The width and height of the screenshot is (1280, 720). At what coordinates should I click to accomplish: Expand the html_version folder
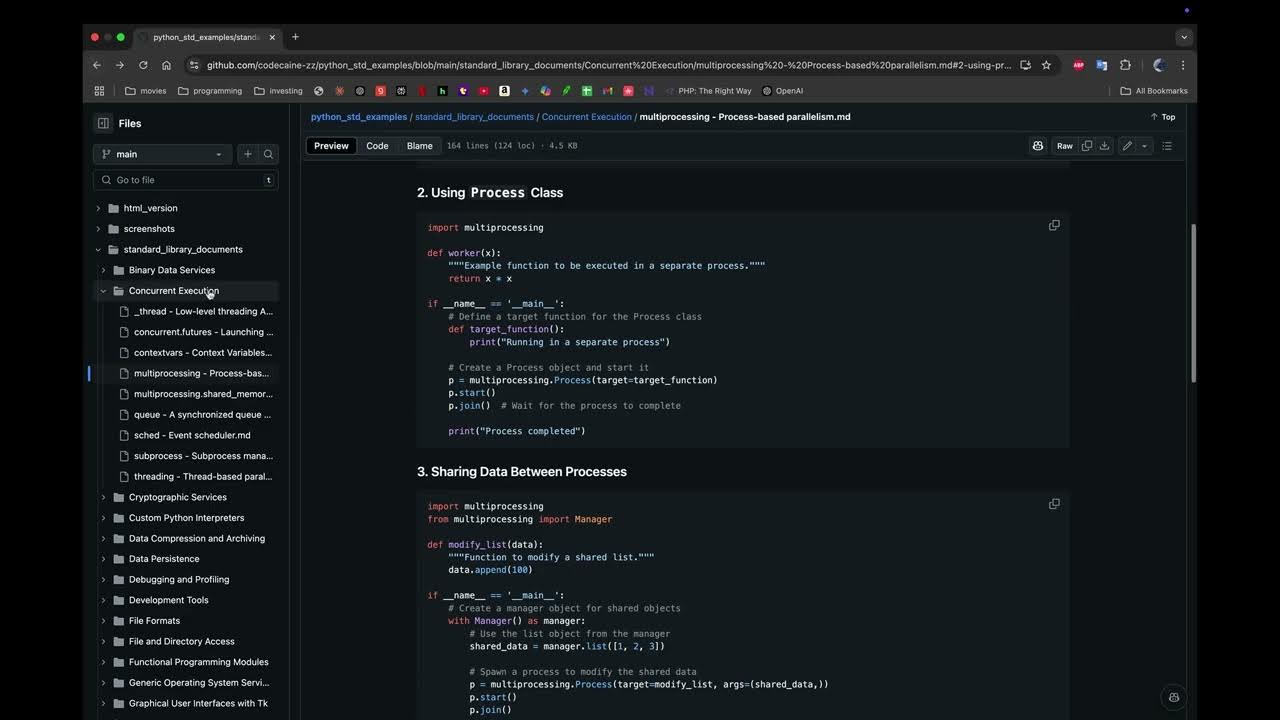pyautogui.click(x=98, y=208)
